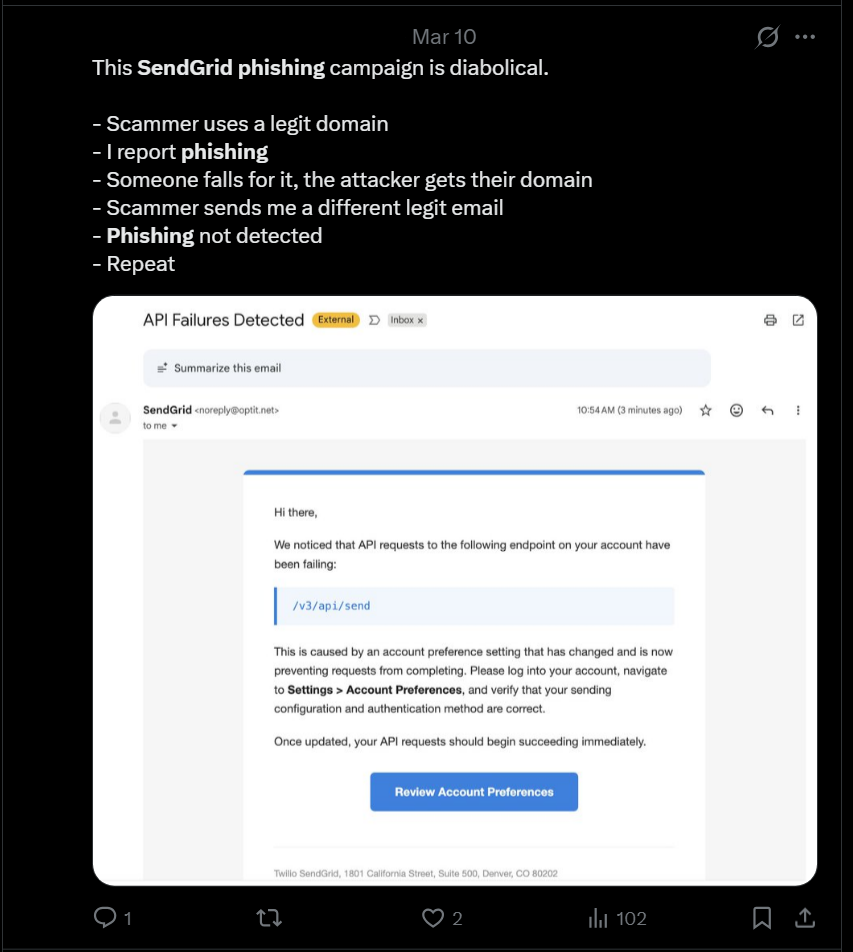This screenshot has height=952, width=853.
Task: Bookmark the tweet
Action: pyautogui.click(x=763, y=916)
